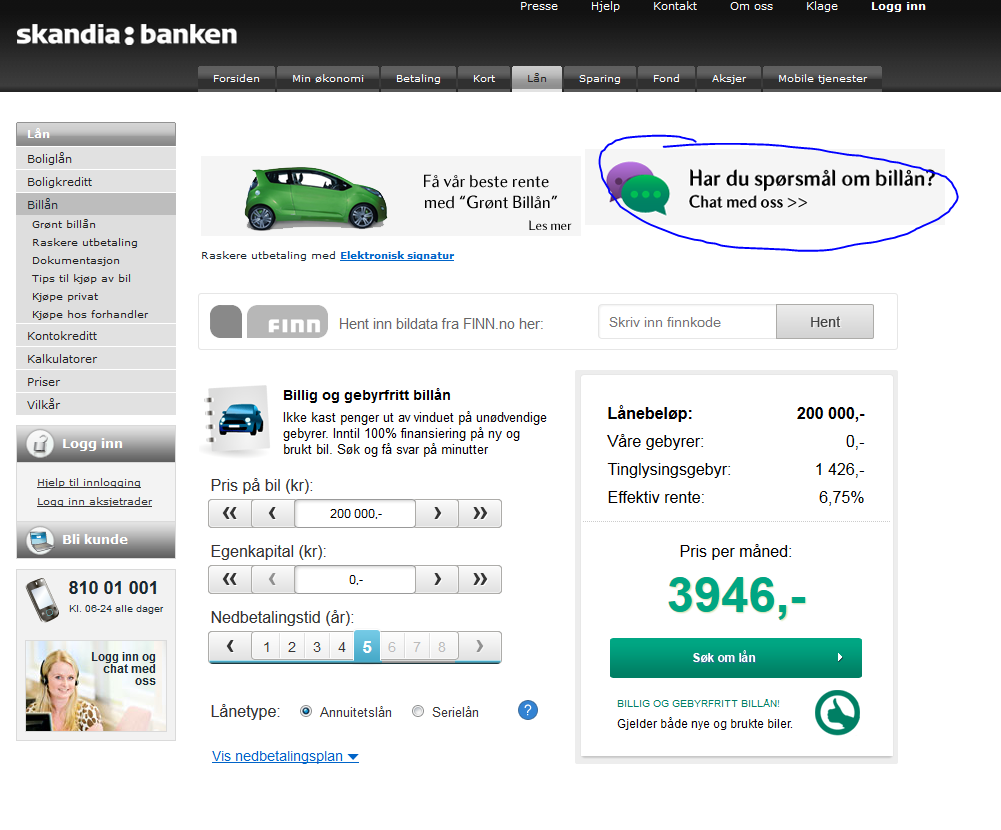Click Les mer on Grønt Billån banner
The width and height of the screenshot is (1001, 830).
pyautogui.click(x=550, y=225)
